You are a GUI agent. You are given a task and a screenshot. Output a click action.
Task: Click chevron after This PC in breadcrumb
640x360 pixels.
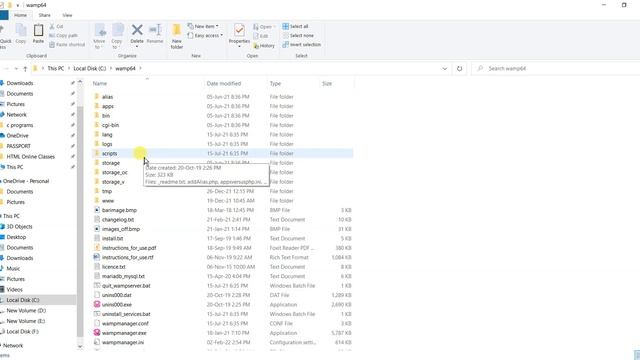click(x=69, y=68)
